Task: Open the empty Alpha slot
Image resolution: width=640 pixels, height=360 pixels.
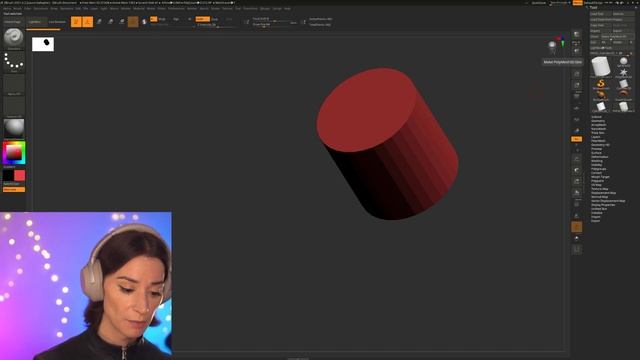Action: click(x=14, y=85)
